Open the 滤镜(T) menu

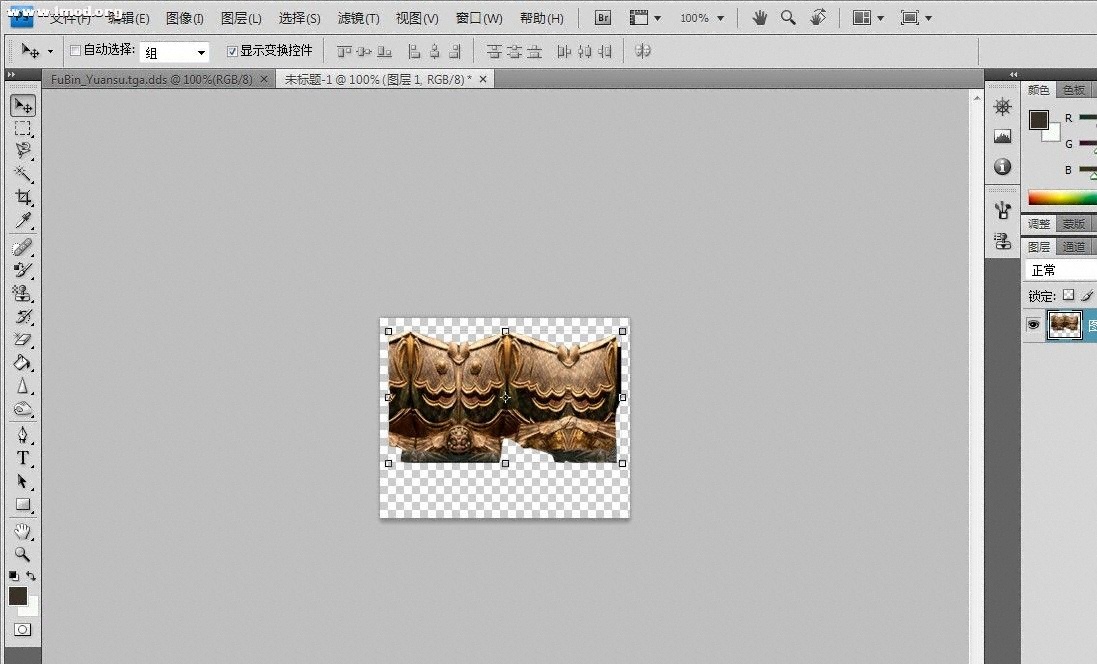(x=358, y=18)
